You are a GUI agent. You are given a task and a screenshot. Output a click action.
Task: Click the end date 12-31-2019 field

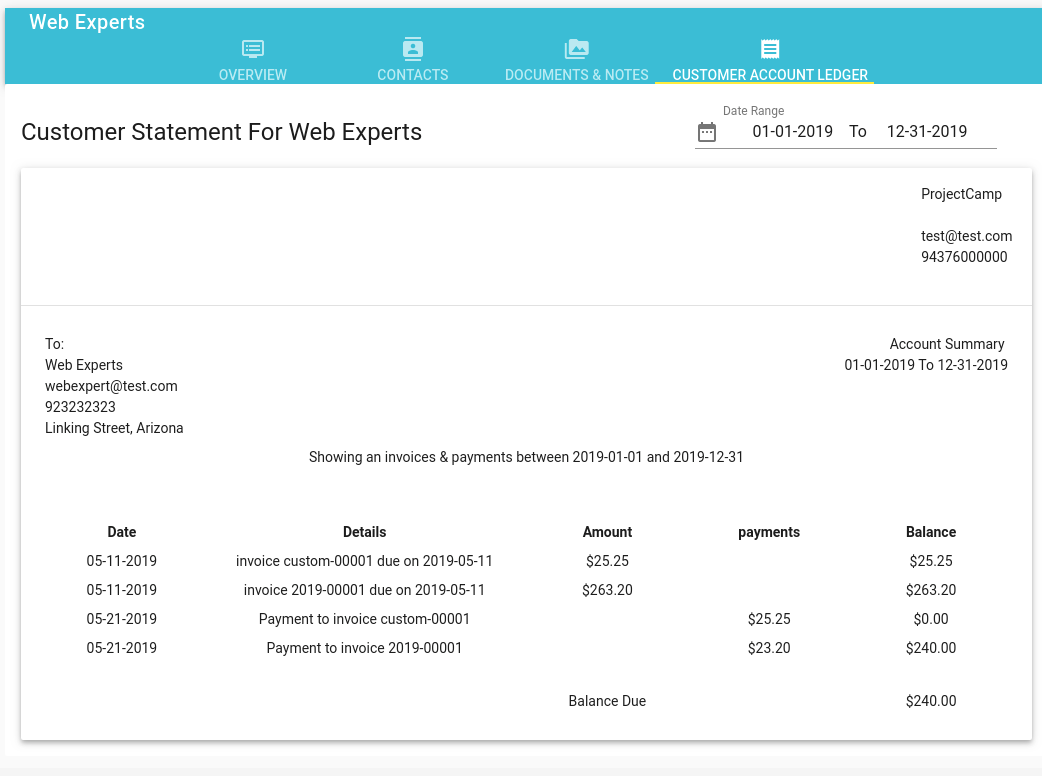coord(927,131)
